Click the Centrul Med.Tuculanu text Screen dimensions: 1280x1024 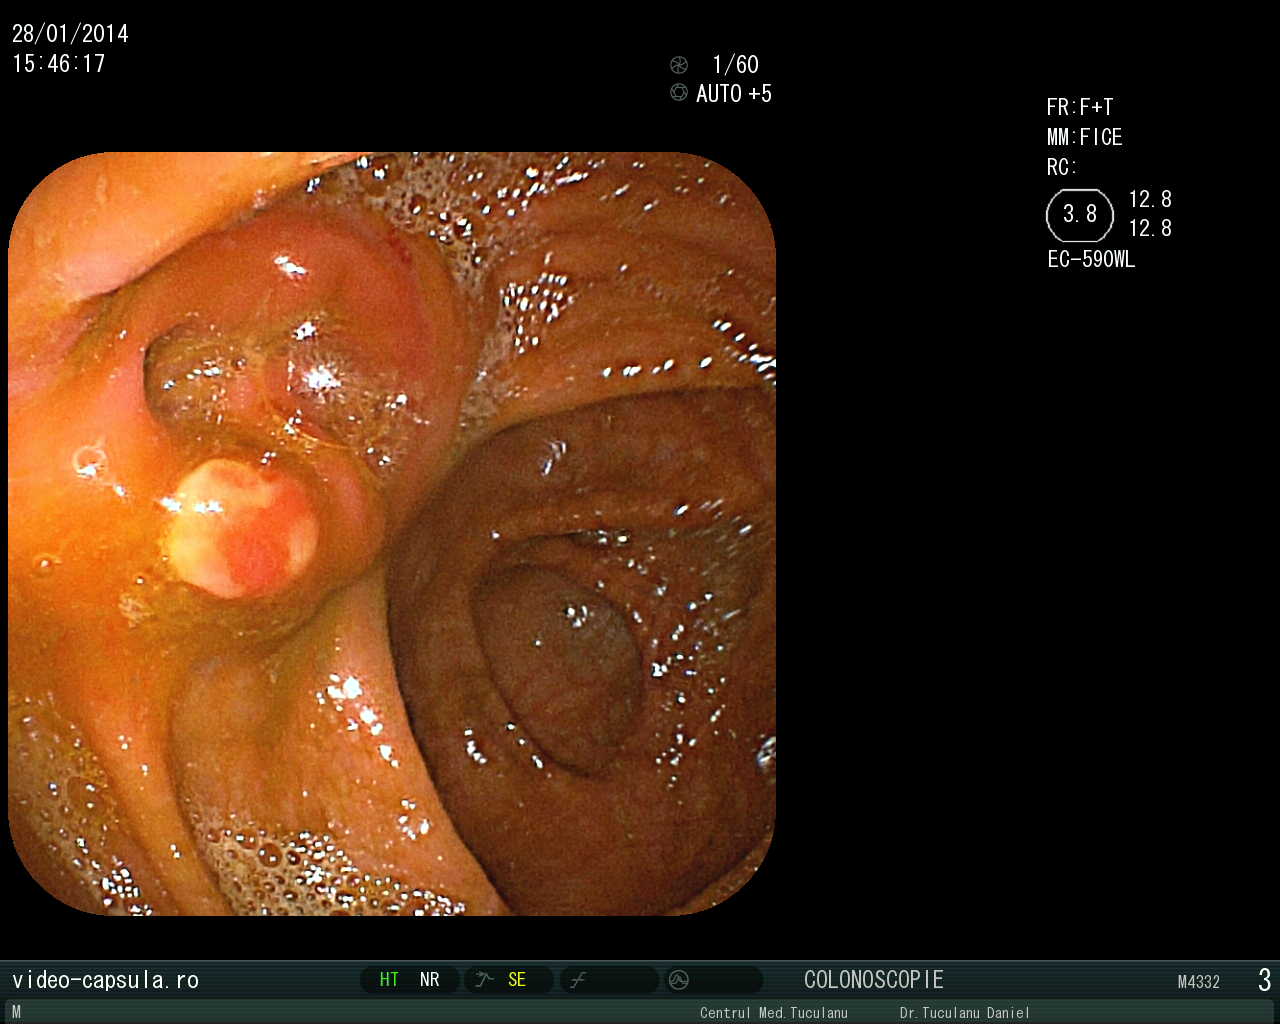pos(774,1013)
